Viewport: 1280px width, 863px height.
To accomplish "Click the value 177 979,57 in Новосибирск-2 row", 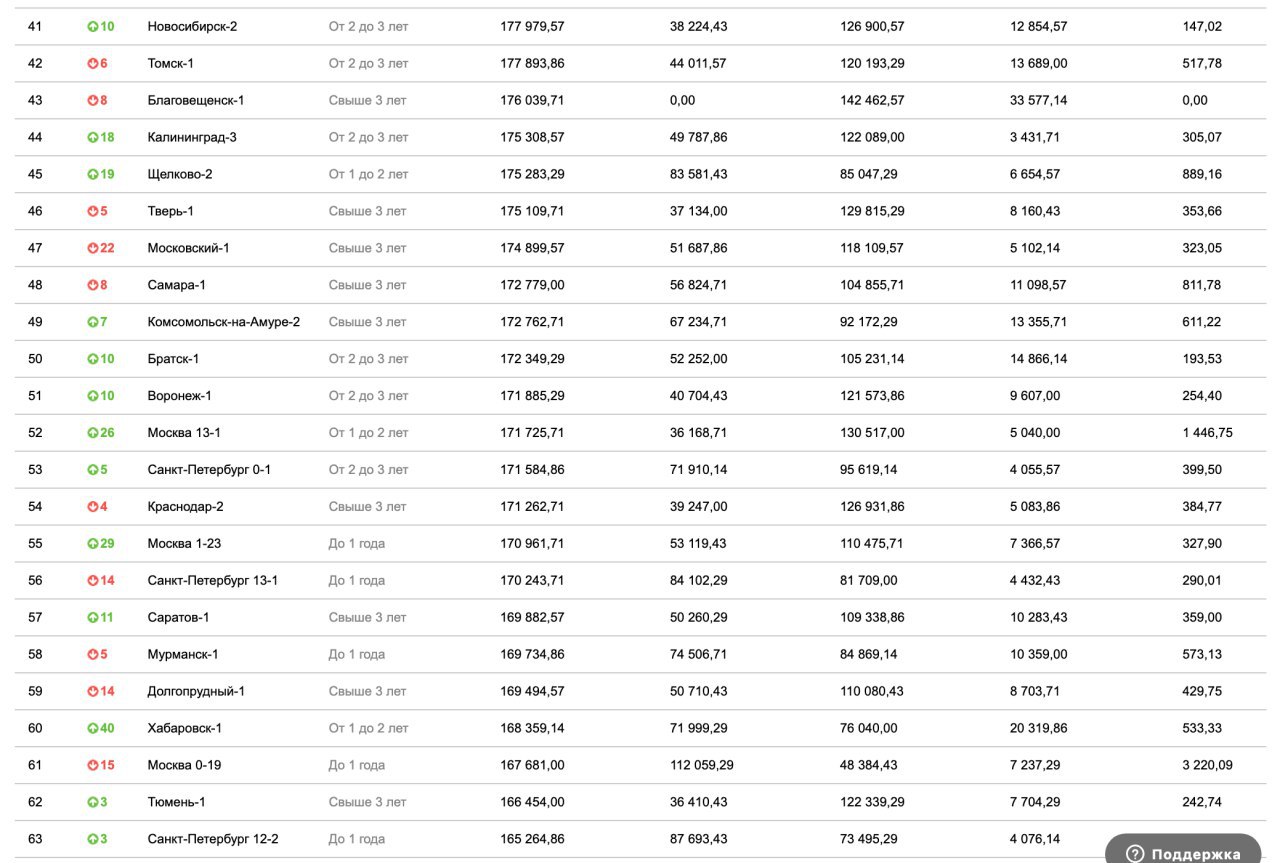I will pos(532,27).
